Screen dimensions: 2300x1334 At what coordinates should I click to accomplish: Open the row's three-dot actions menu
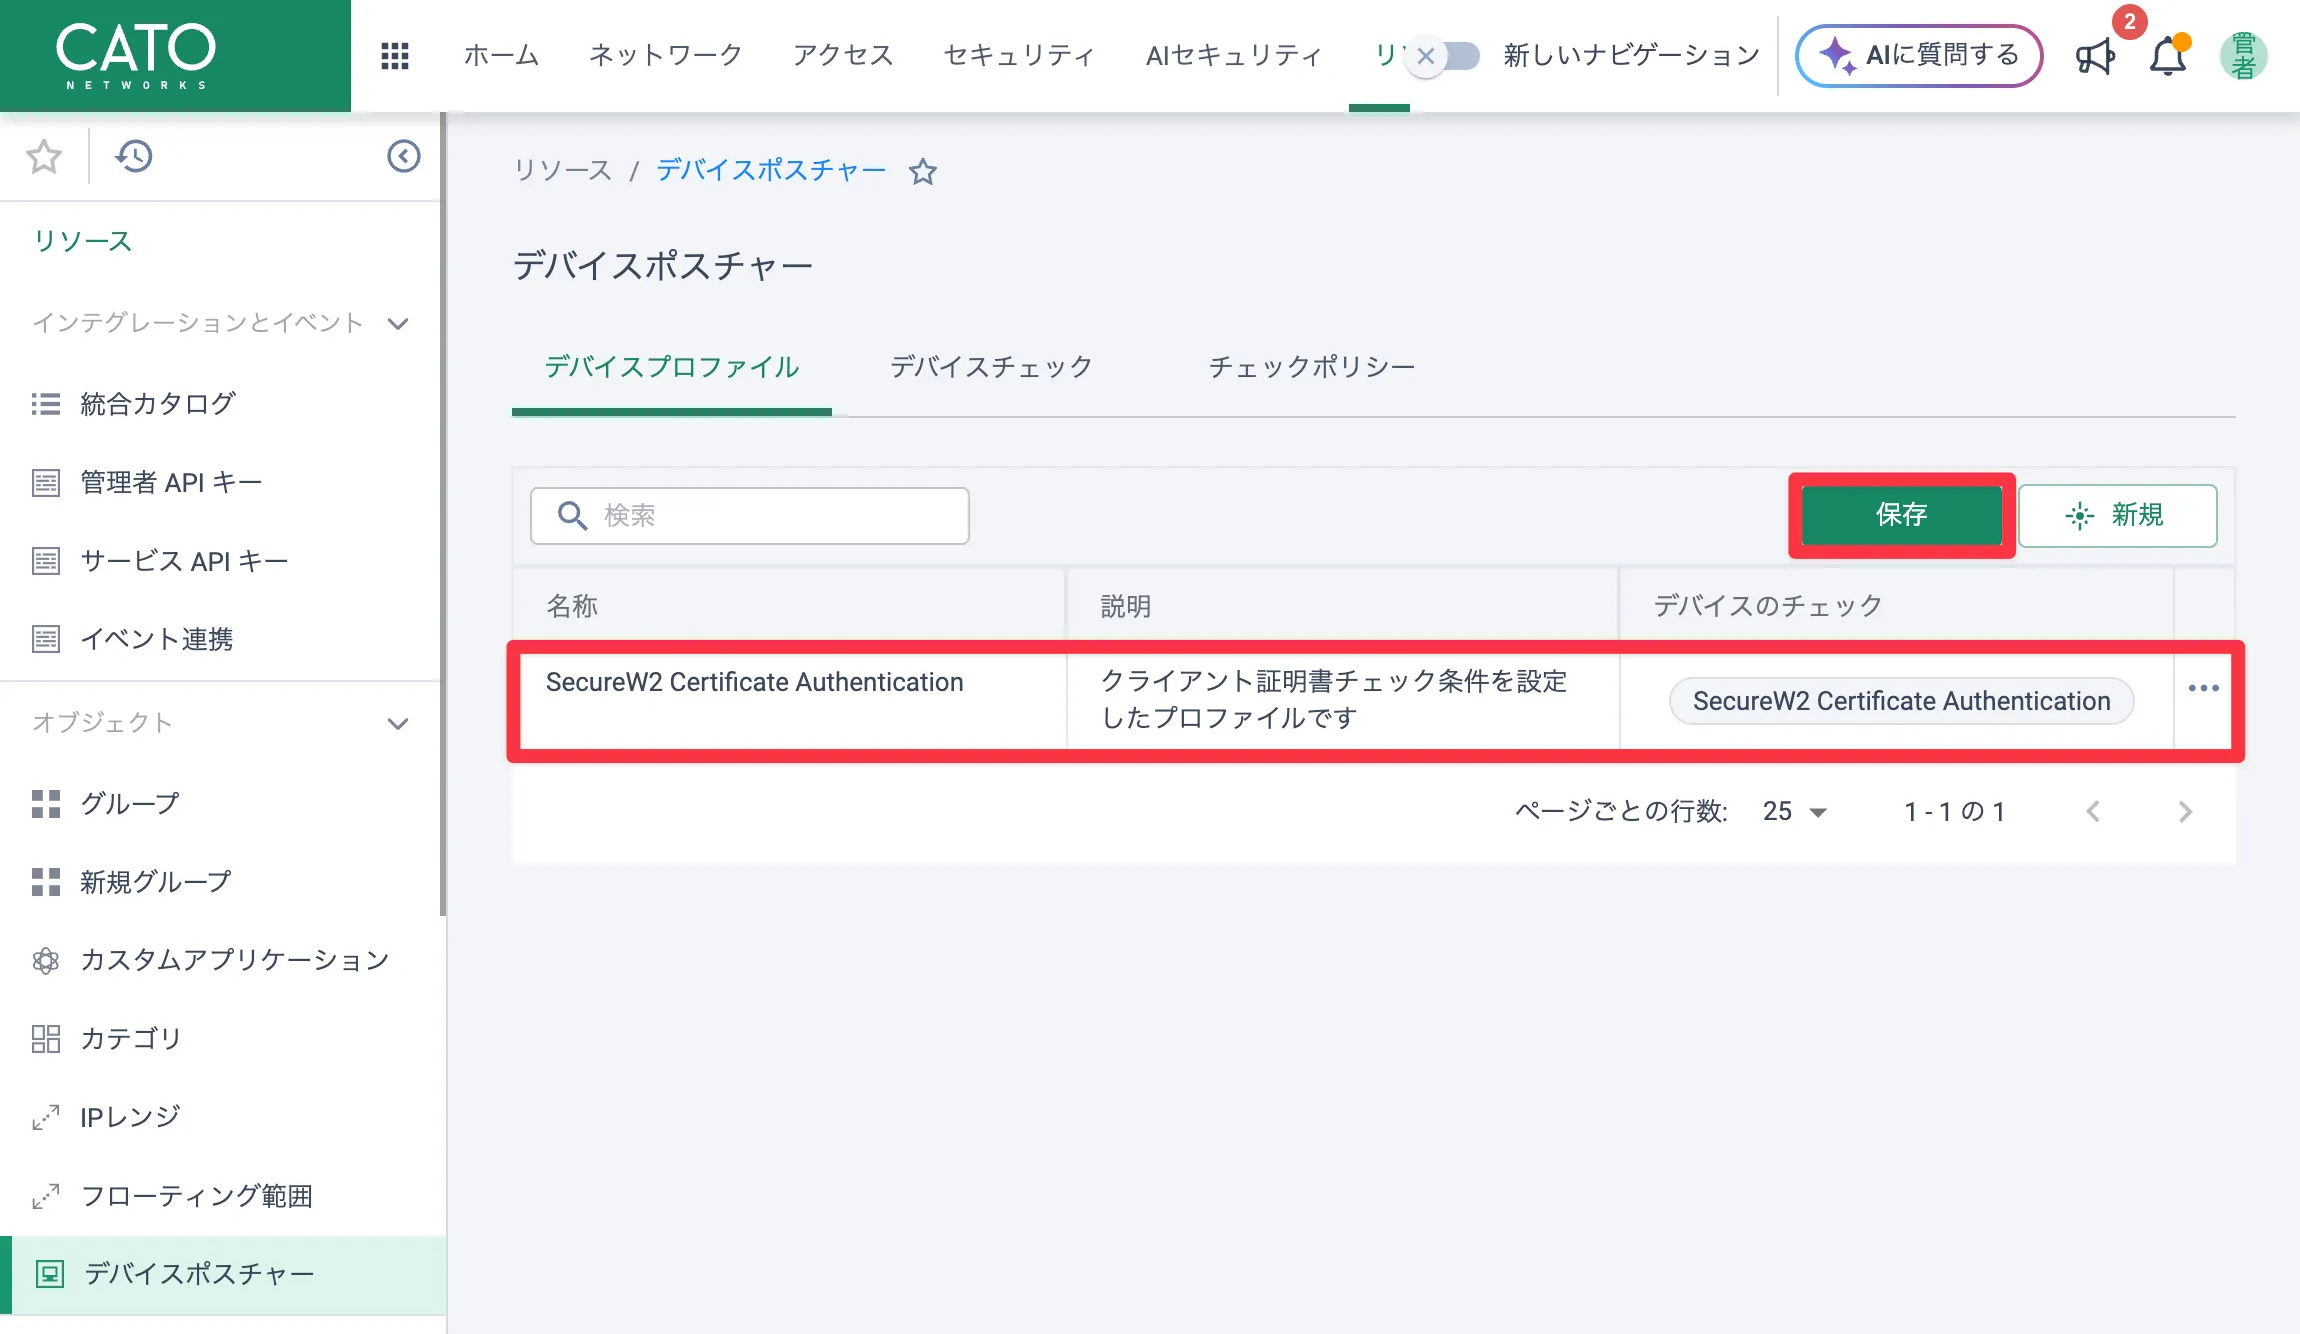(x=2203, y=688)
